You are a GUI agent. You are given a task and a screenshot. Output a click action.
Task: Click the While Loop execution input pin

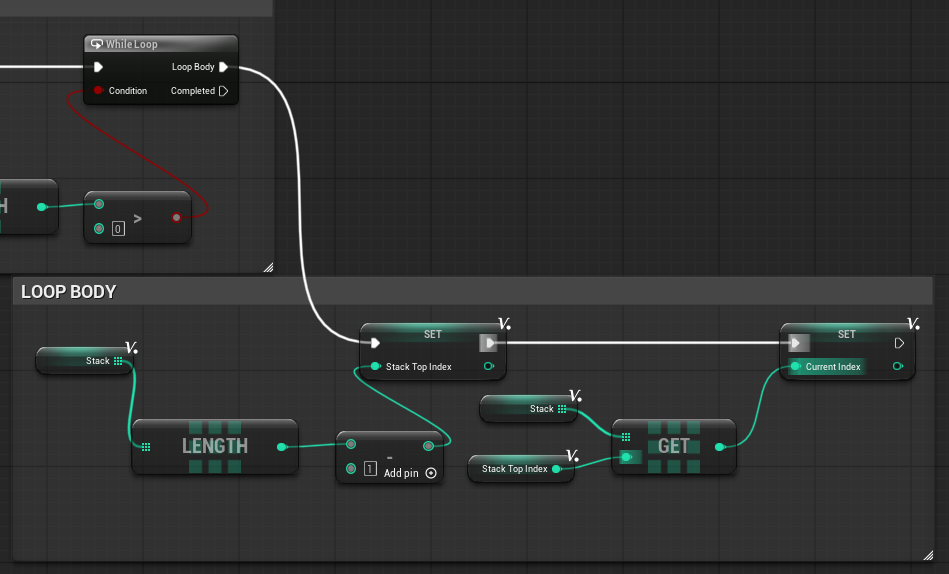(99, 67)
